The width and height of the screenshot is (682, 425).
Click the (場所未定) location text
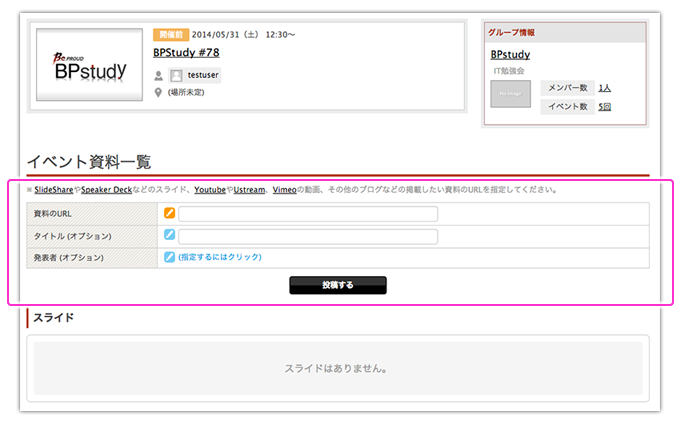coord(186,92)
